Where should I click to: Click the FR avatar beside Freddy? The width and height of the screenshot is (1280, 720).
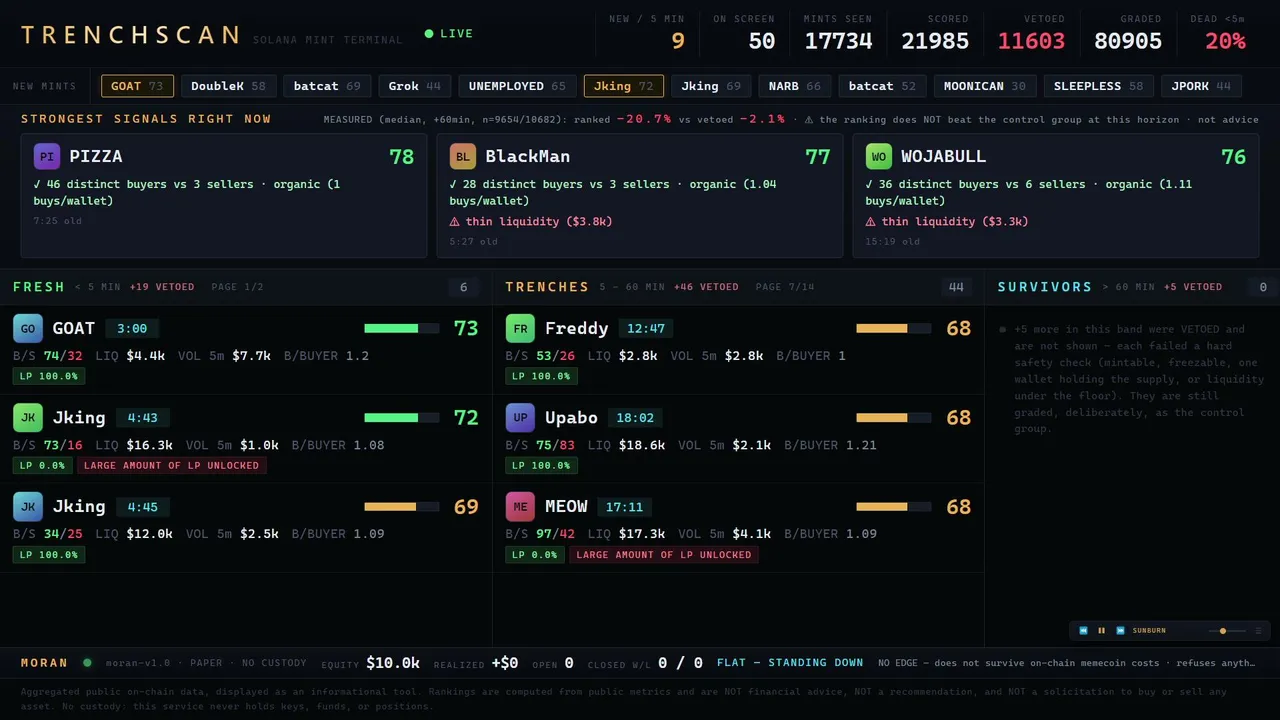(x=519, y=328)
